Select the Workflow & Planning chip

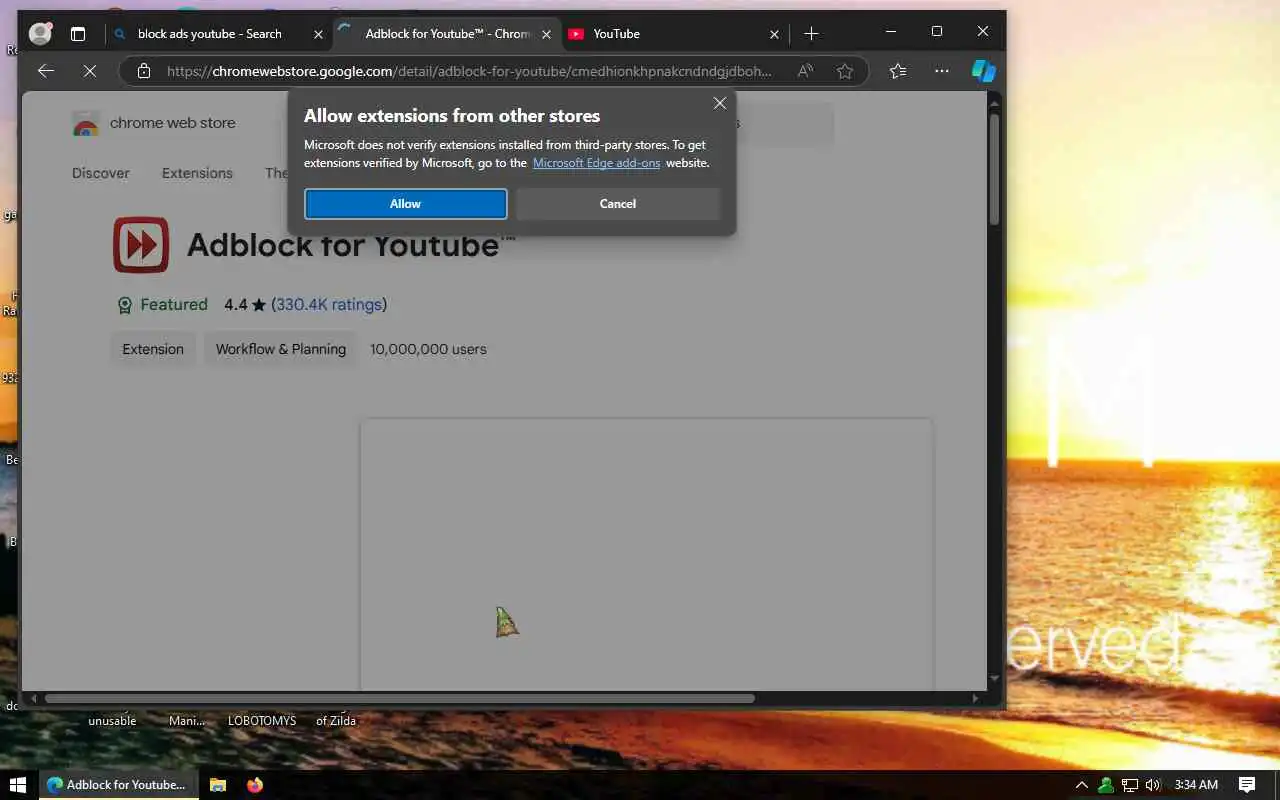coord(281,349)
